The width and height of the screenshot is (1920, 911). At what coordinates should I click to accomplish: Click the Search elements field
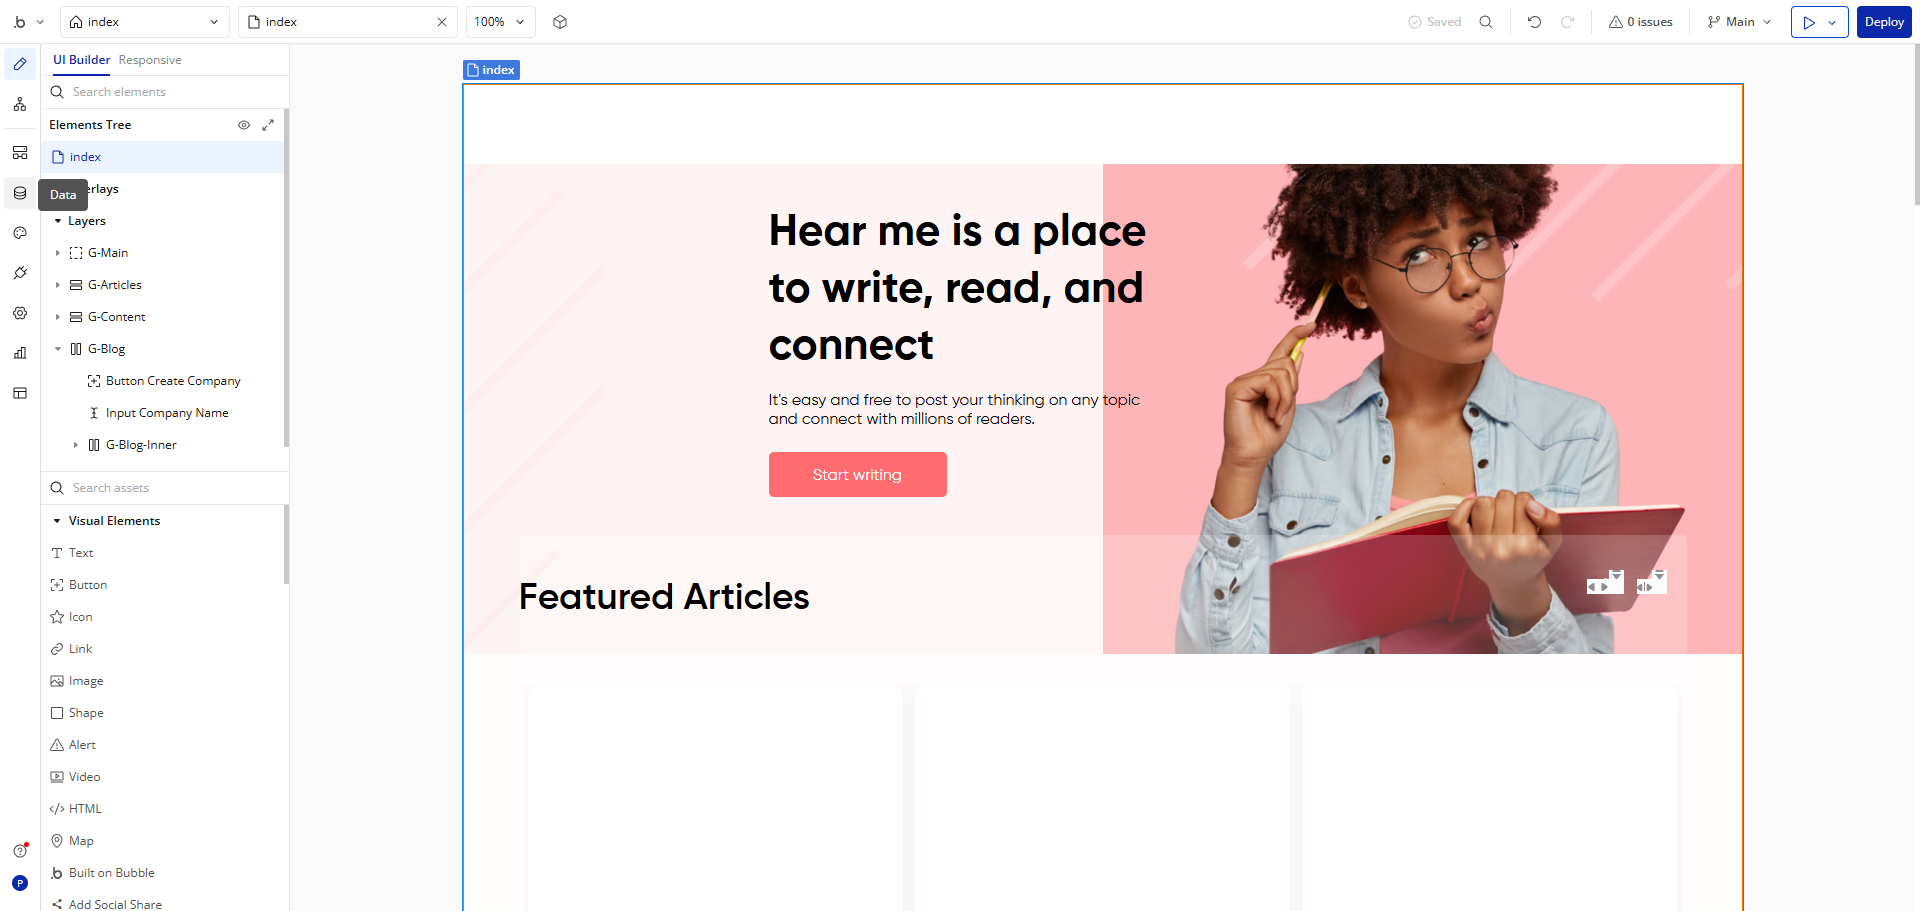165,92
